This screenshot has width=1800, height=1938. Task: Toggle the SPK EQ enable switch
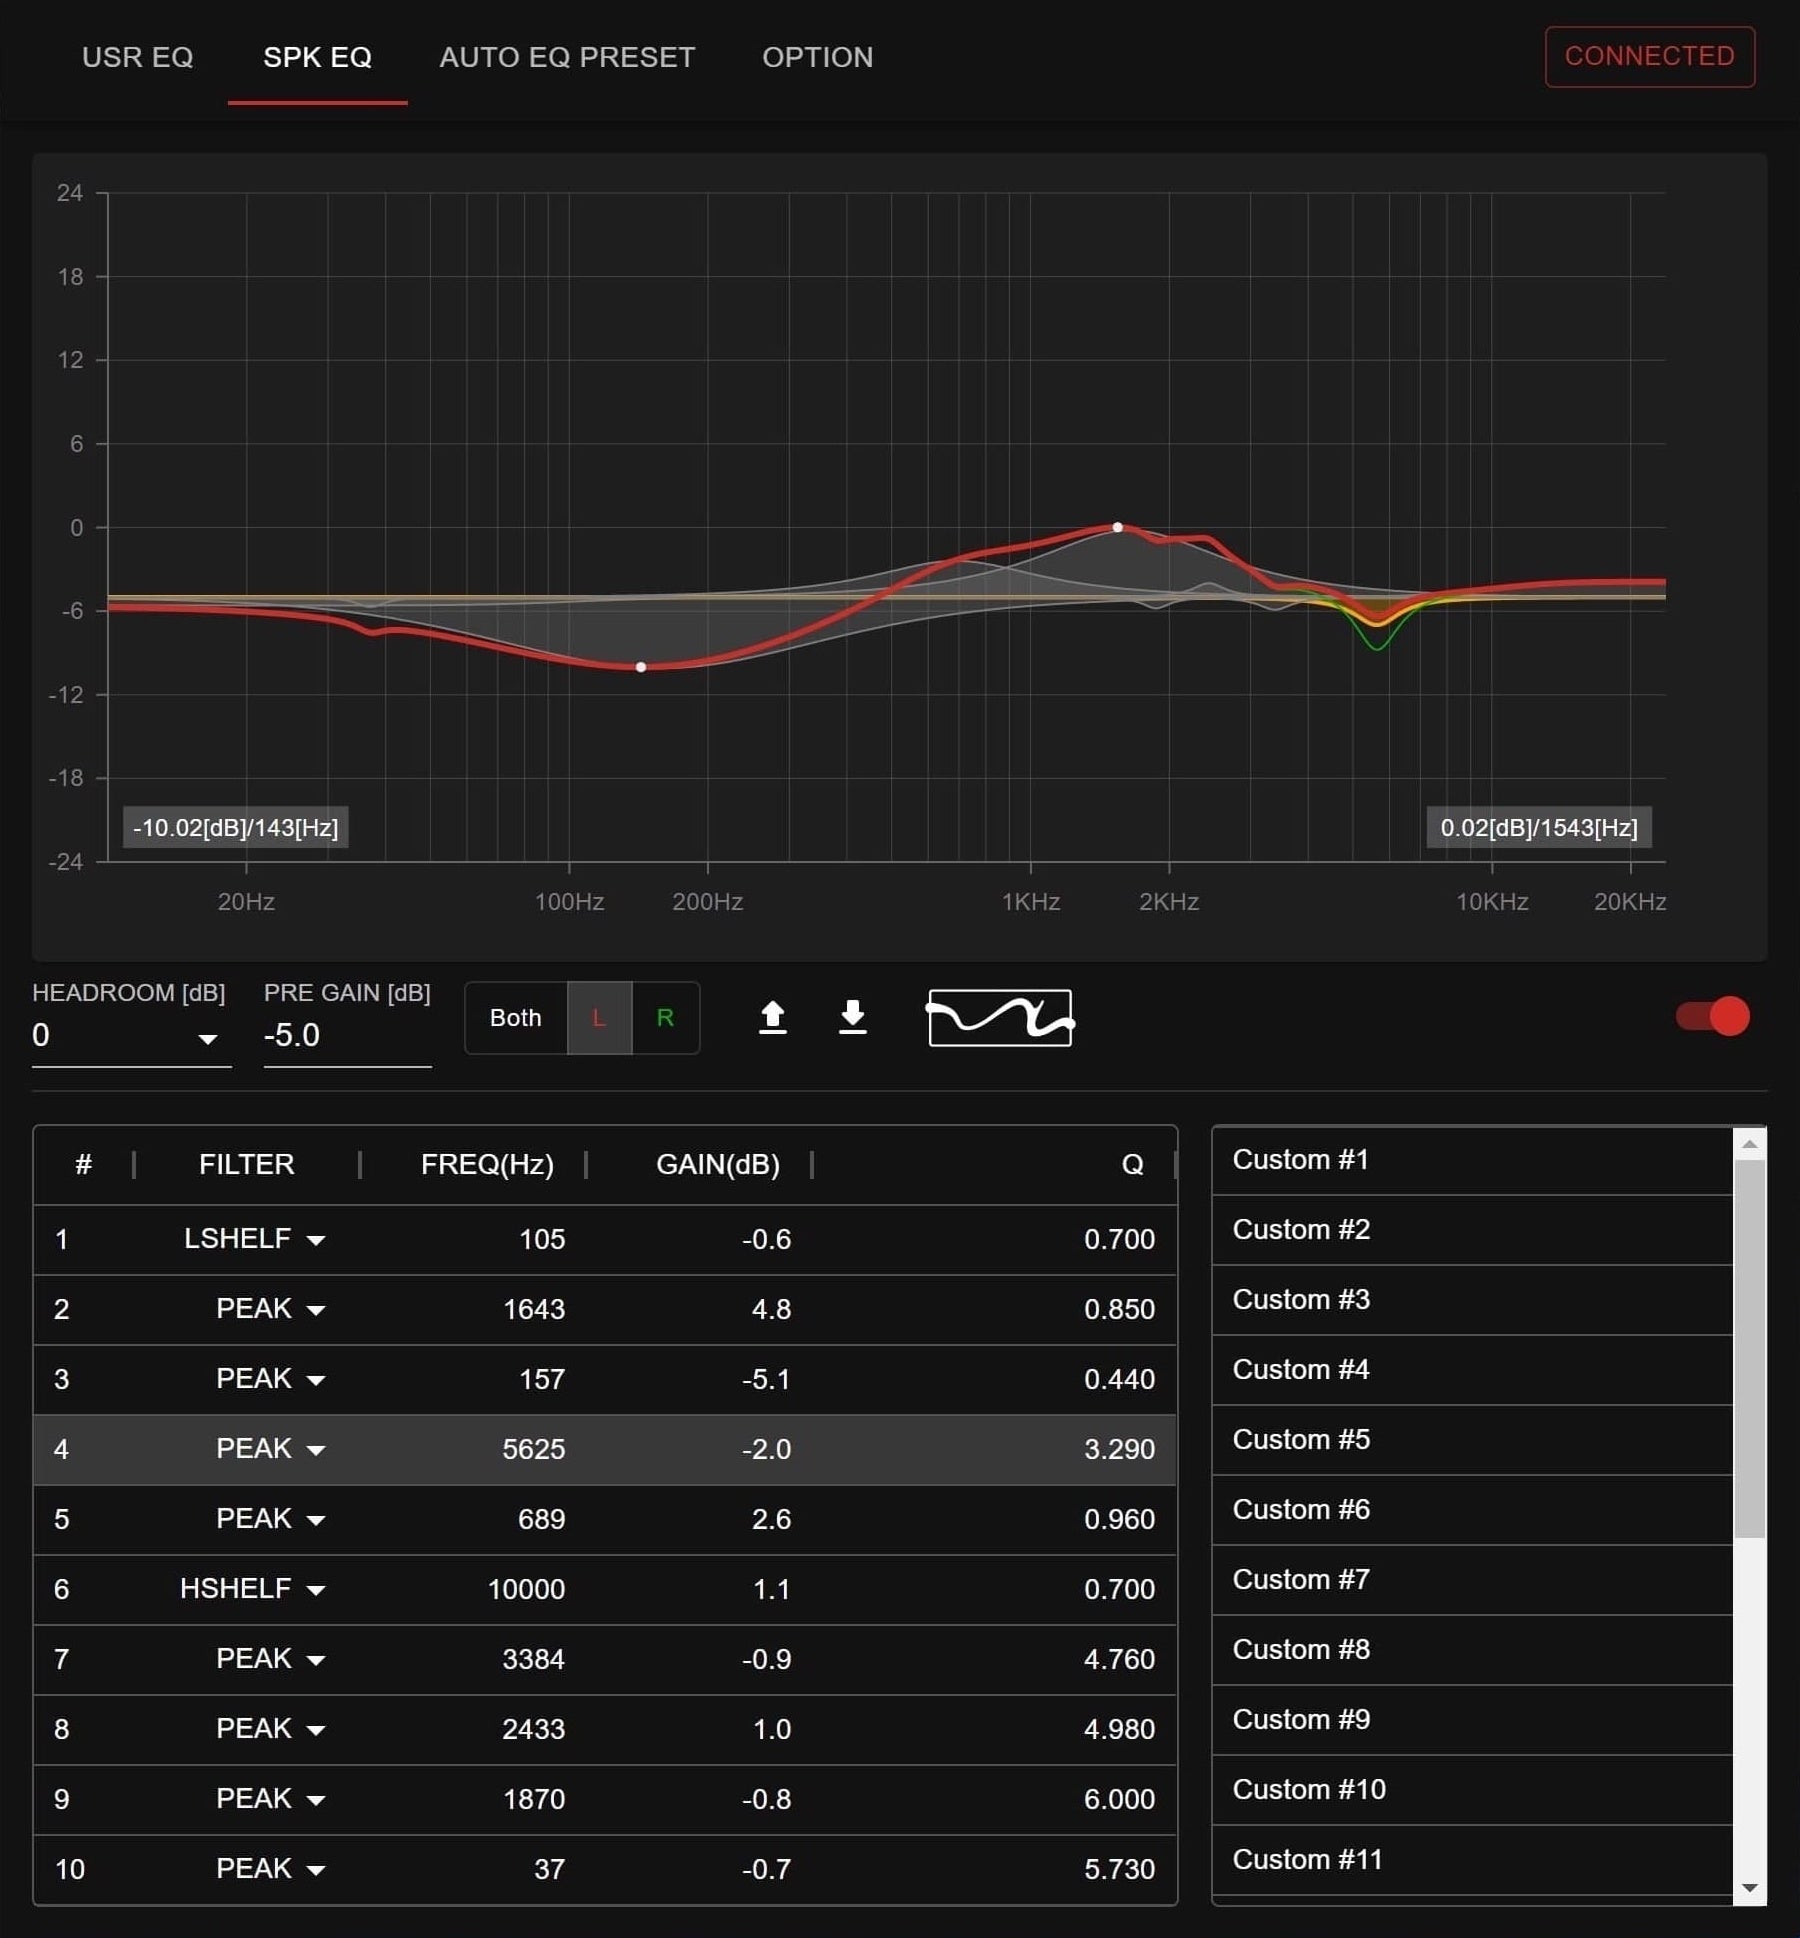pos(1713,1016)
